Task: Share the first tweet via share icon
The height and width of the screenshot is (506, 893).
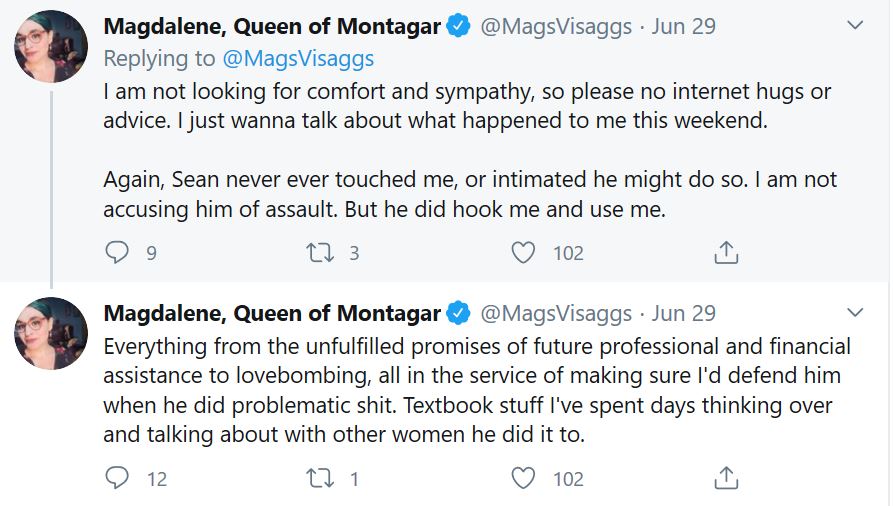Action: (x=725, y=253)
